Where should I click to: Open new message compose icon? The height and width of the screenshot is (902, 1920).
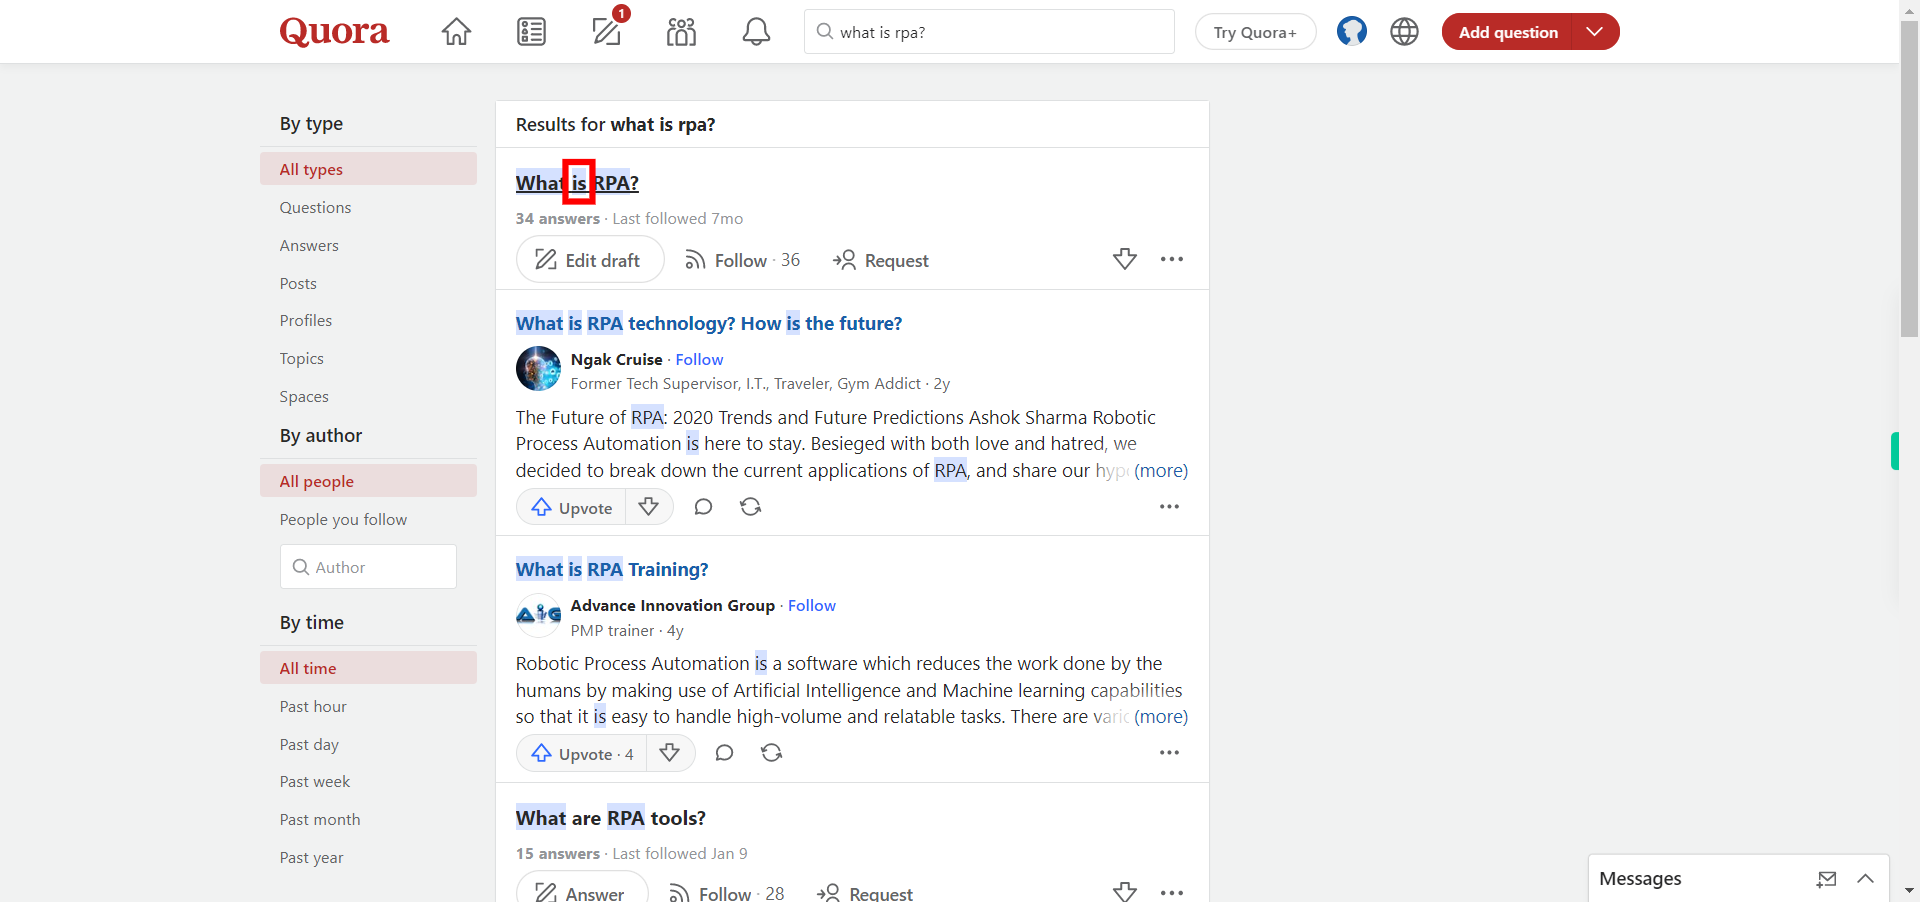(1827, 879)
